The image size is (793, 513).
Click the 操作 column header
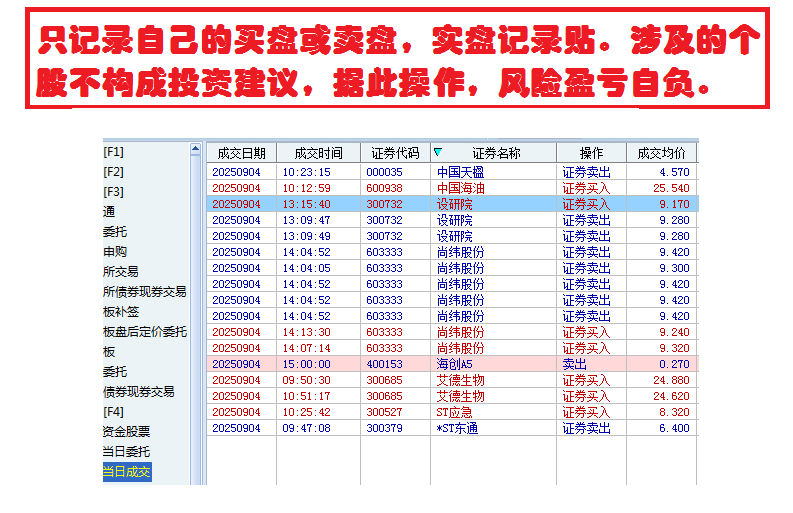pos(591,153)
